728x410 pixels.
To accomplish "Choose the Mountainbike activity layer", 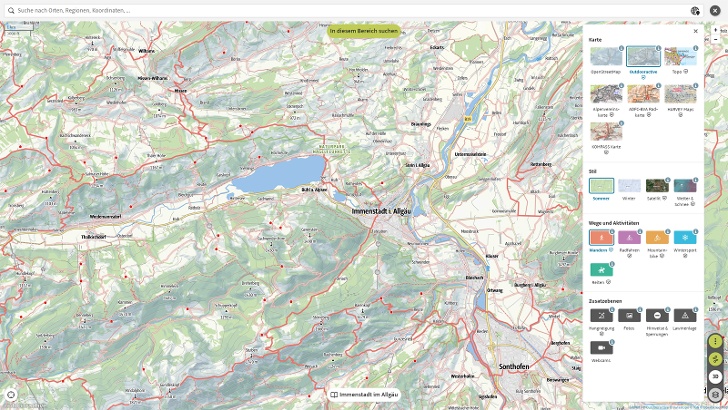I will [x=657, y=238].
